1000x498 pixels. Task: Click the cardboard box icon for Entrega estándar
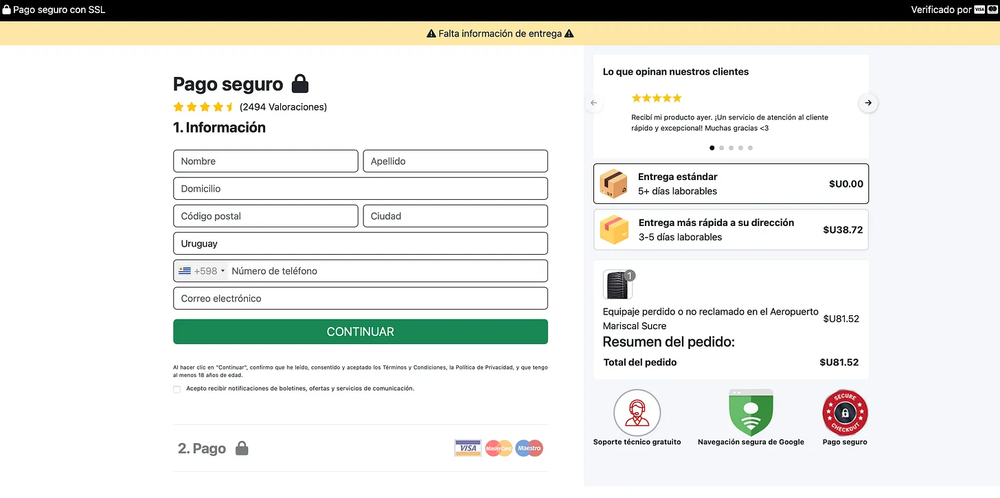(x=614, y=184)
